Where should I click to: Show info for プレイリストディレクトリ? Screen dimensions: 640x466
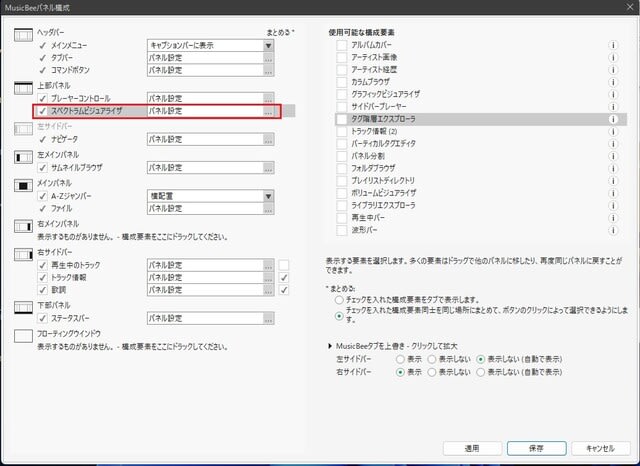pos(613,181)
